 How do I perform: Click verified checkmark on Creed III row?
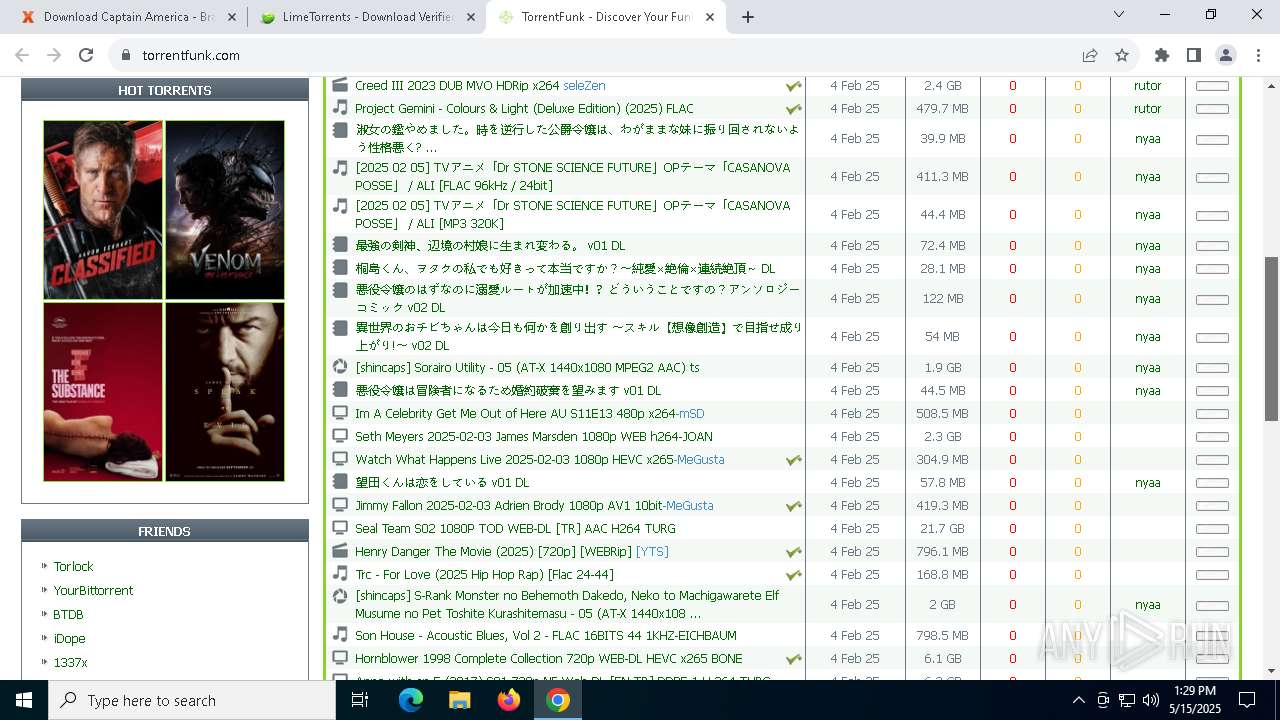click(794, 86)
